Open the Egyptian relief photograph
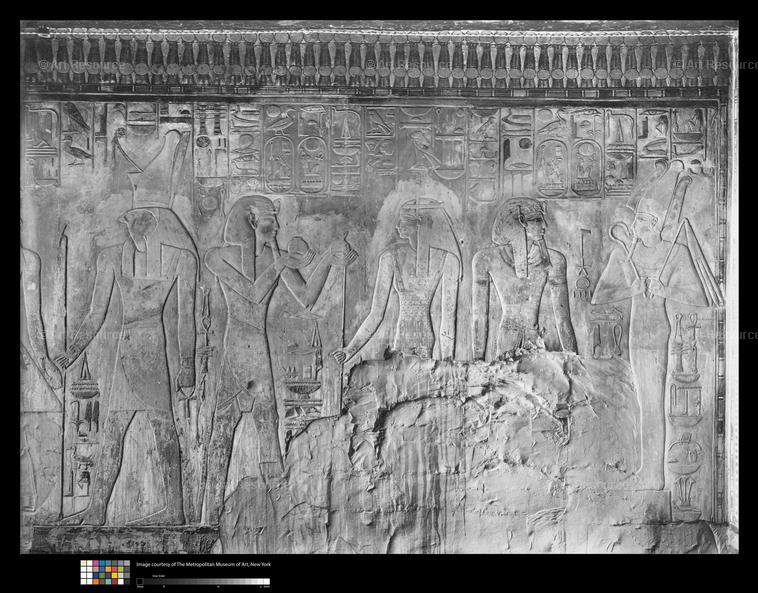Screen dimensions: 758x593 click(x=379, y=287)
